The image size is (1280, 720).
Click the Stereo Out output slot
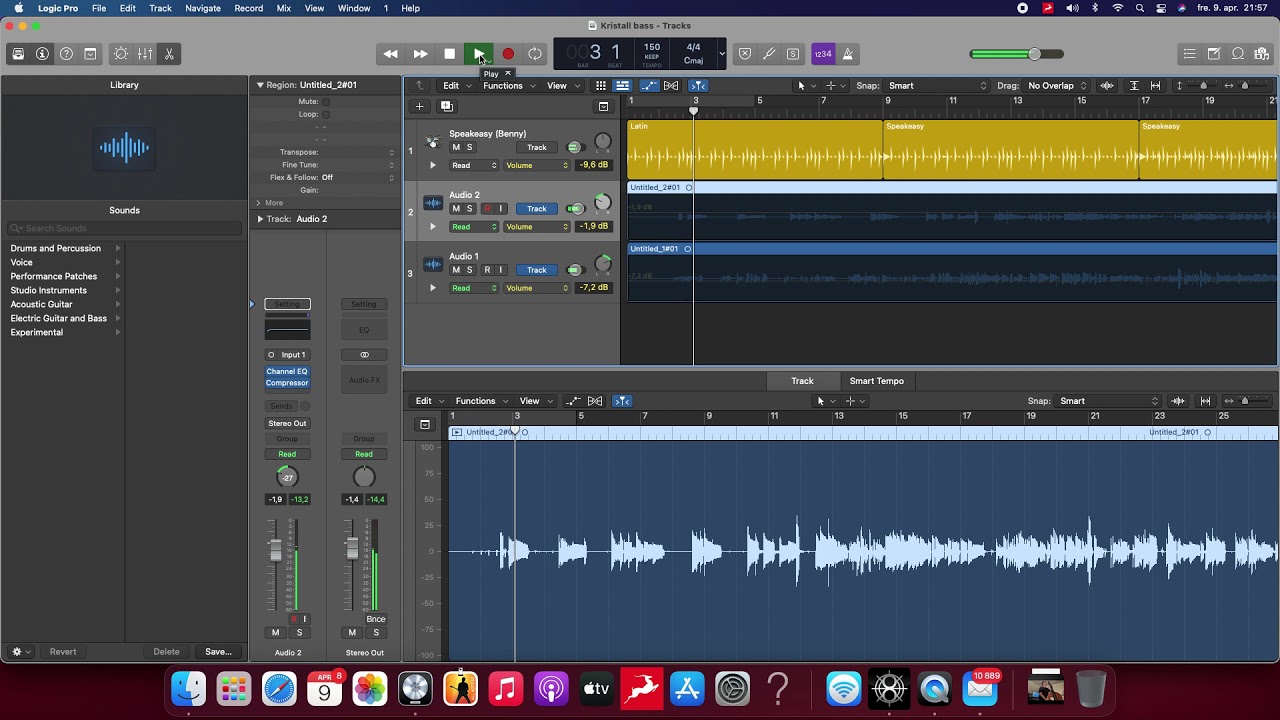pyautogui.click(x=287, y=423)
